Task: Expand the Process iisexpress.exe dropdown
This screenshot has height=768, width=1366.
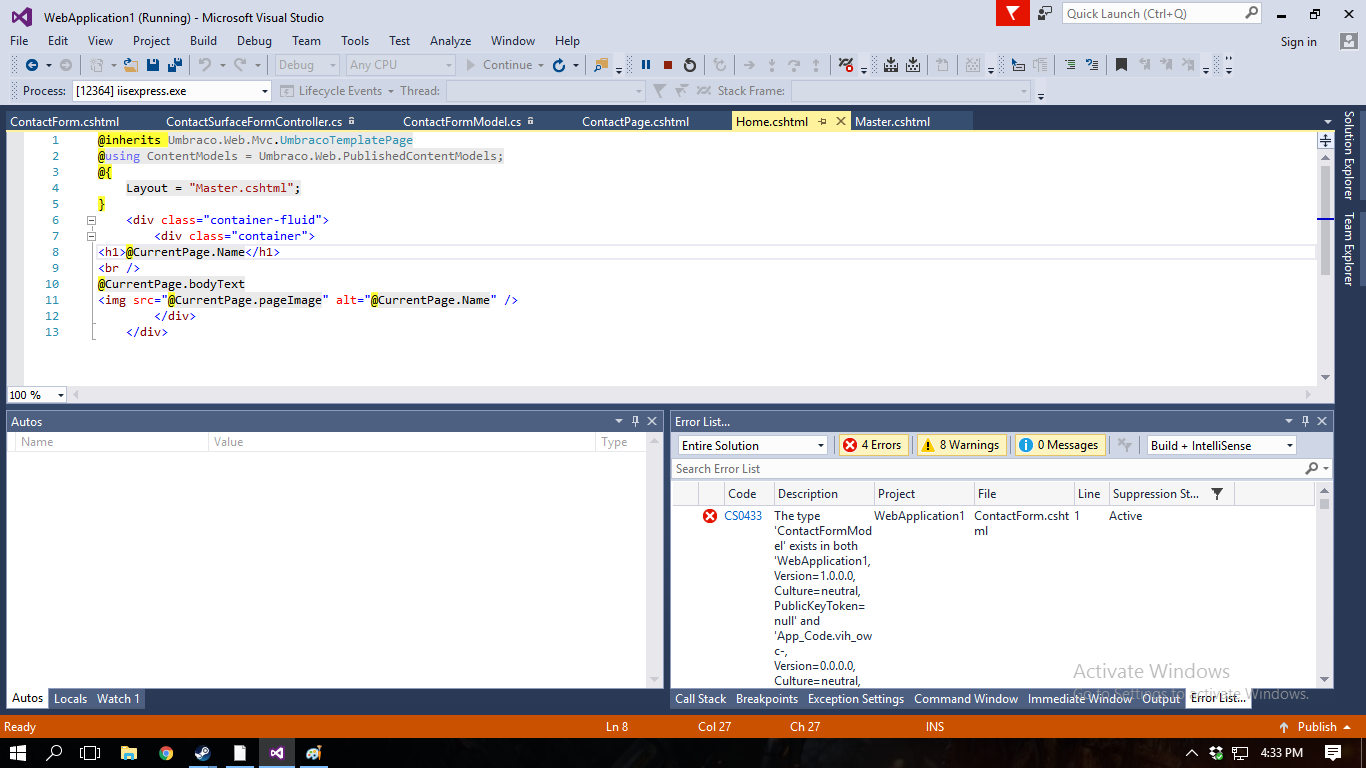Action: point(265,91)
